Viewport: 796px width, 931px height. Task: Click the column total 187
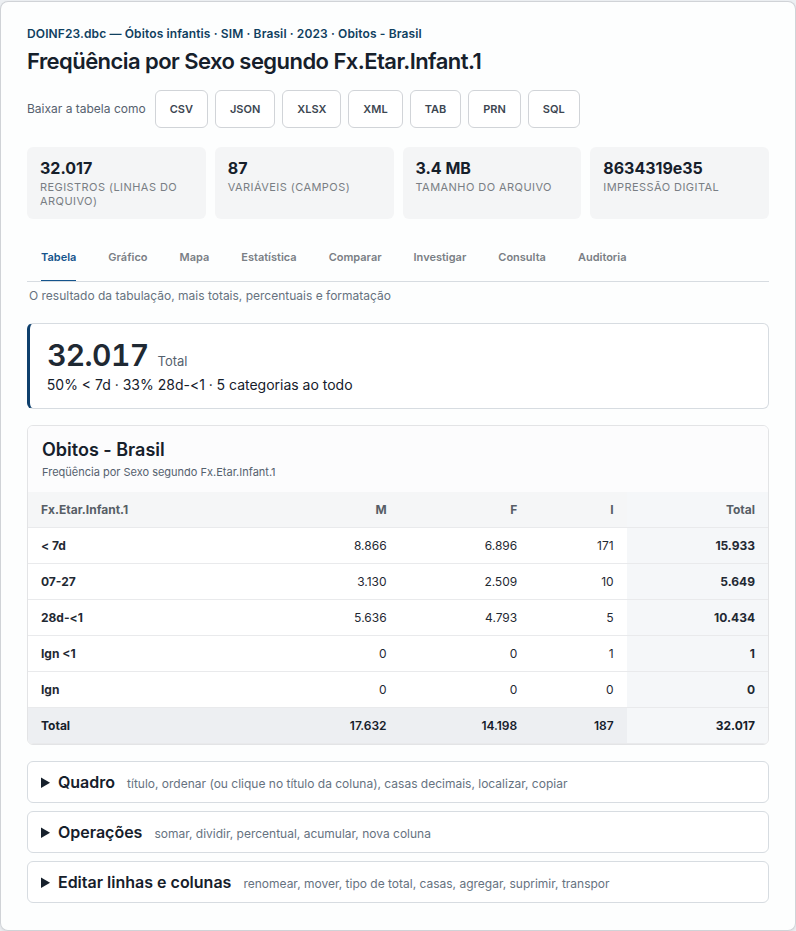(604, 726)
